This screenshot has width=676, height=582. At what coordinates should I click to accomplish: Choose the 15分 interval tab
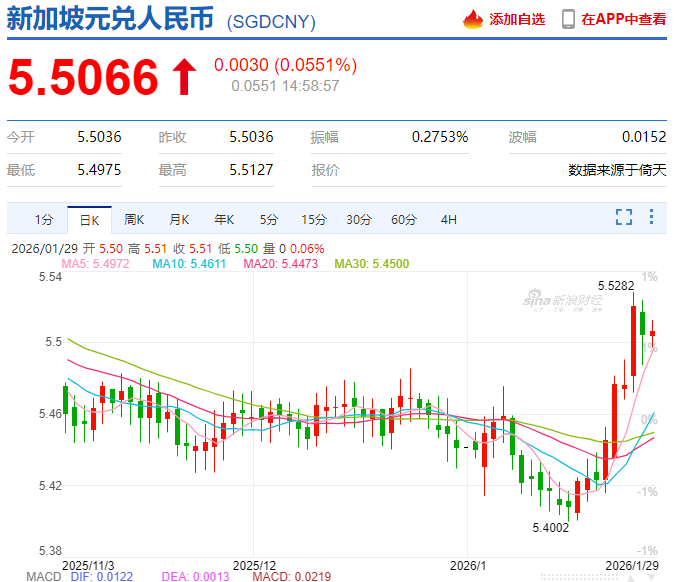314,219
